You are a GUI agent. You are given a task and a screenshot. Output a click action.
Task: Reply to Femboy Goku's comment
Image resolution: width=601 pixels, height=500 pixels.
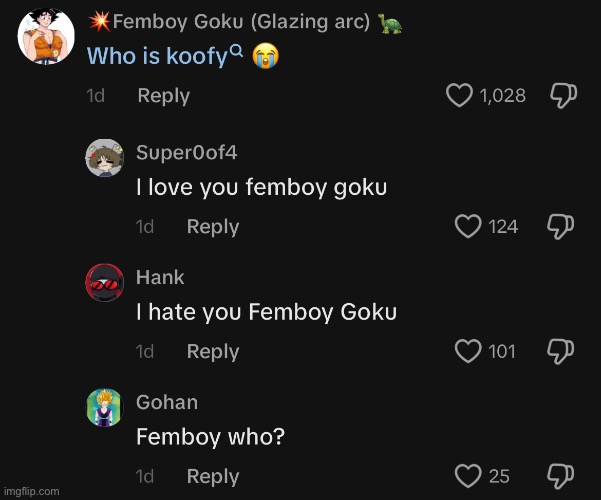[163, 96]
